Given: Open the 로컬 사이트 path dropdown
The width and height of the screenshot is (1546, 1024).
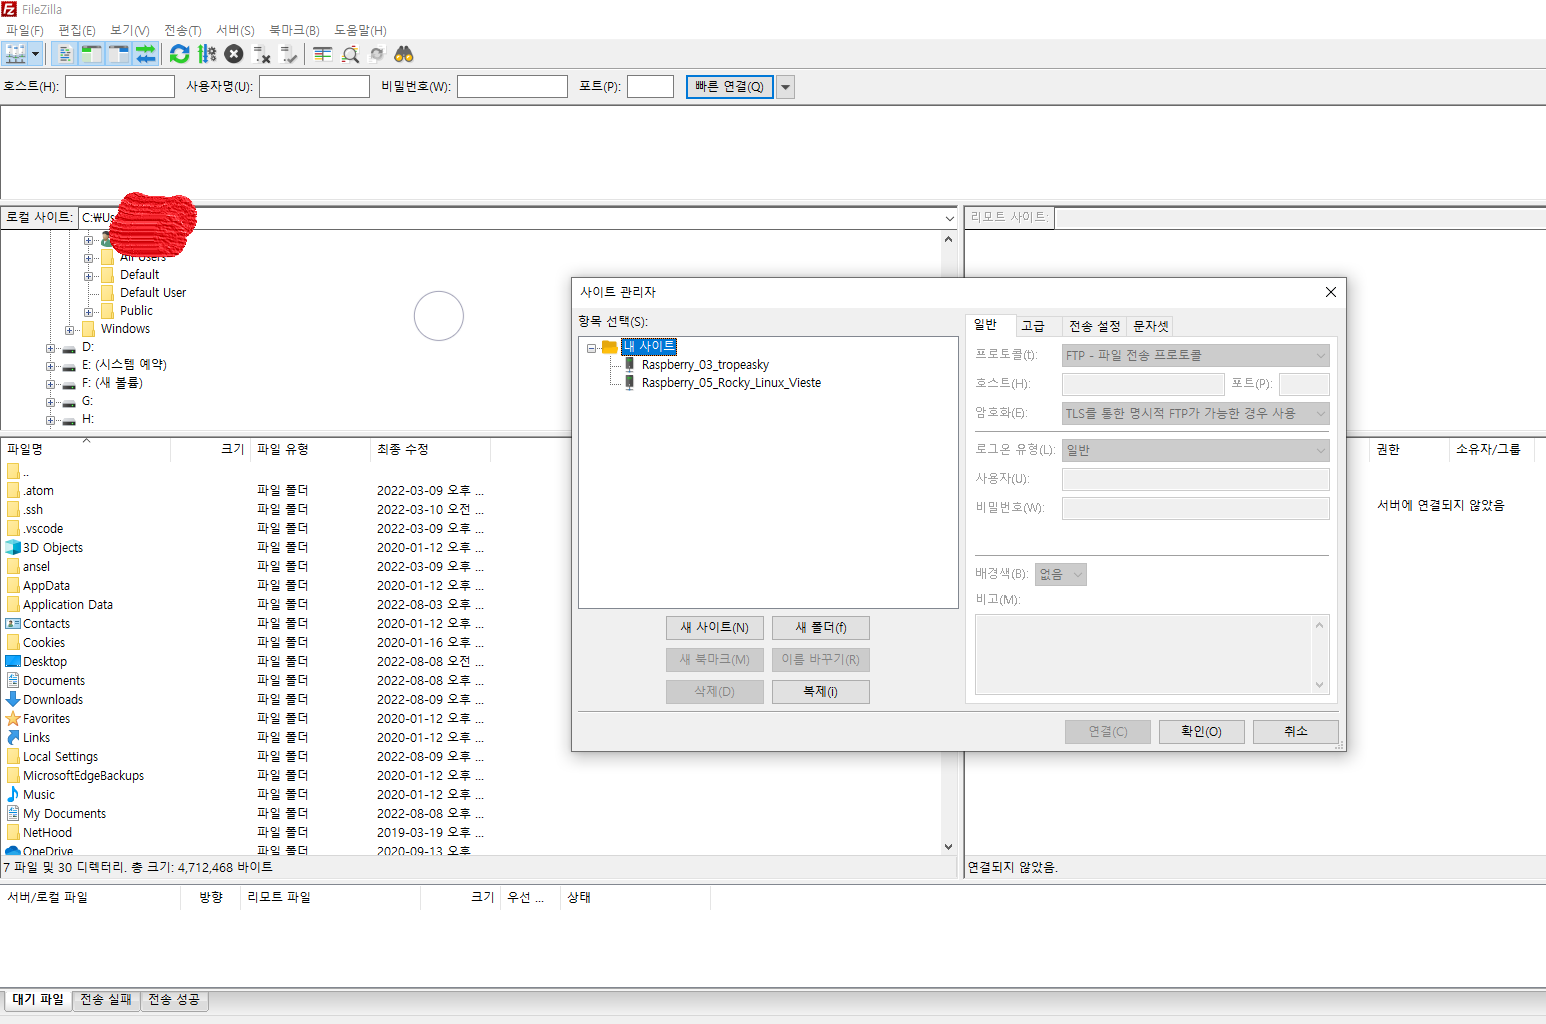Looking at the screenshot, I should [x=949, y=218].
